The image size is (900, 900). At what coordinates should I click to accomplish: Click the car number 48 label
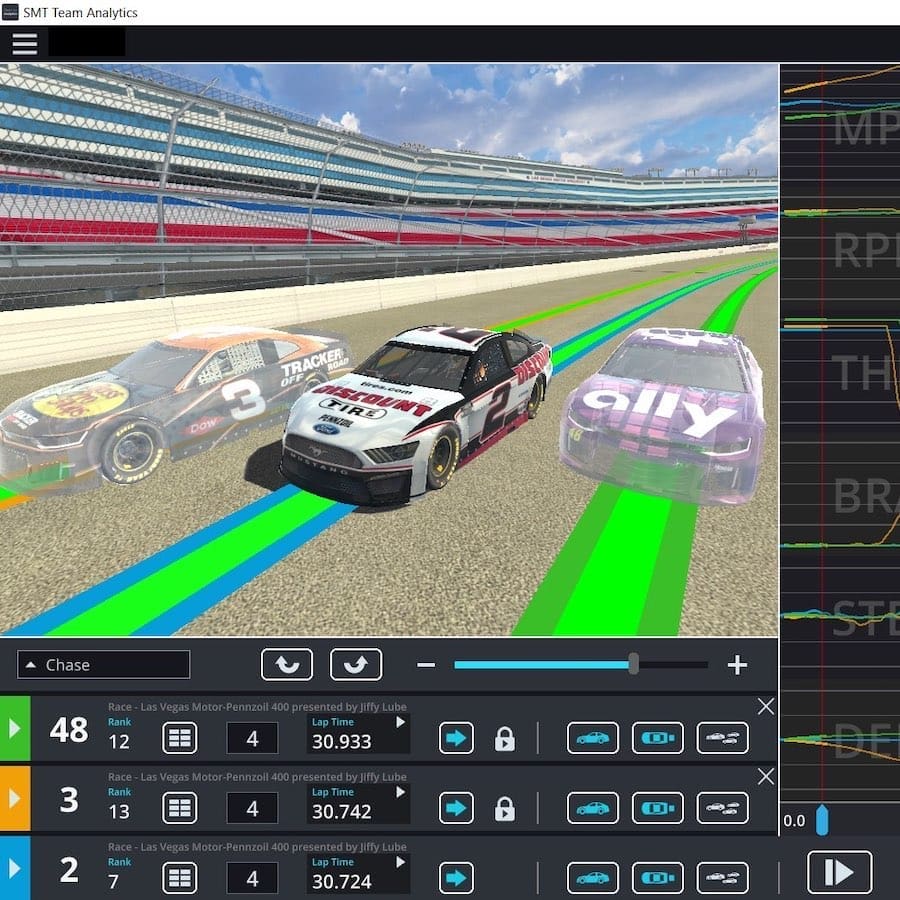click(x=69, y=730)
